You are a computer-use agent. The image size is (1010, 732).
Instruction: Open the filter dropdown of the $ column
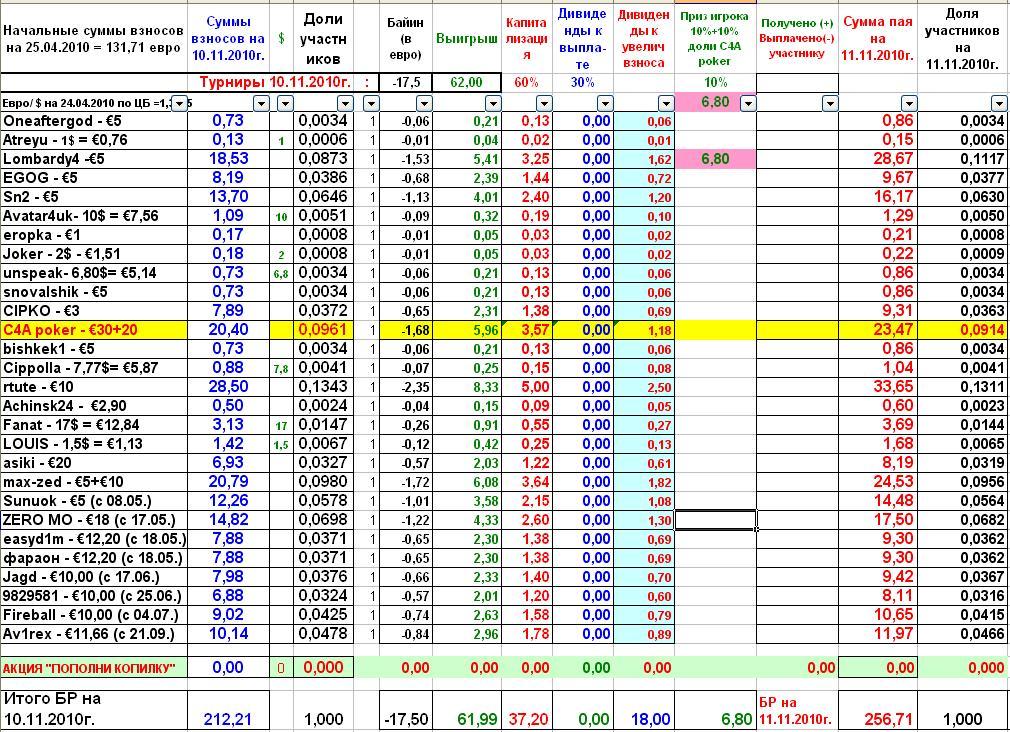[x=285, y=103]
